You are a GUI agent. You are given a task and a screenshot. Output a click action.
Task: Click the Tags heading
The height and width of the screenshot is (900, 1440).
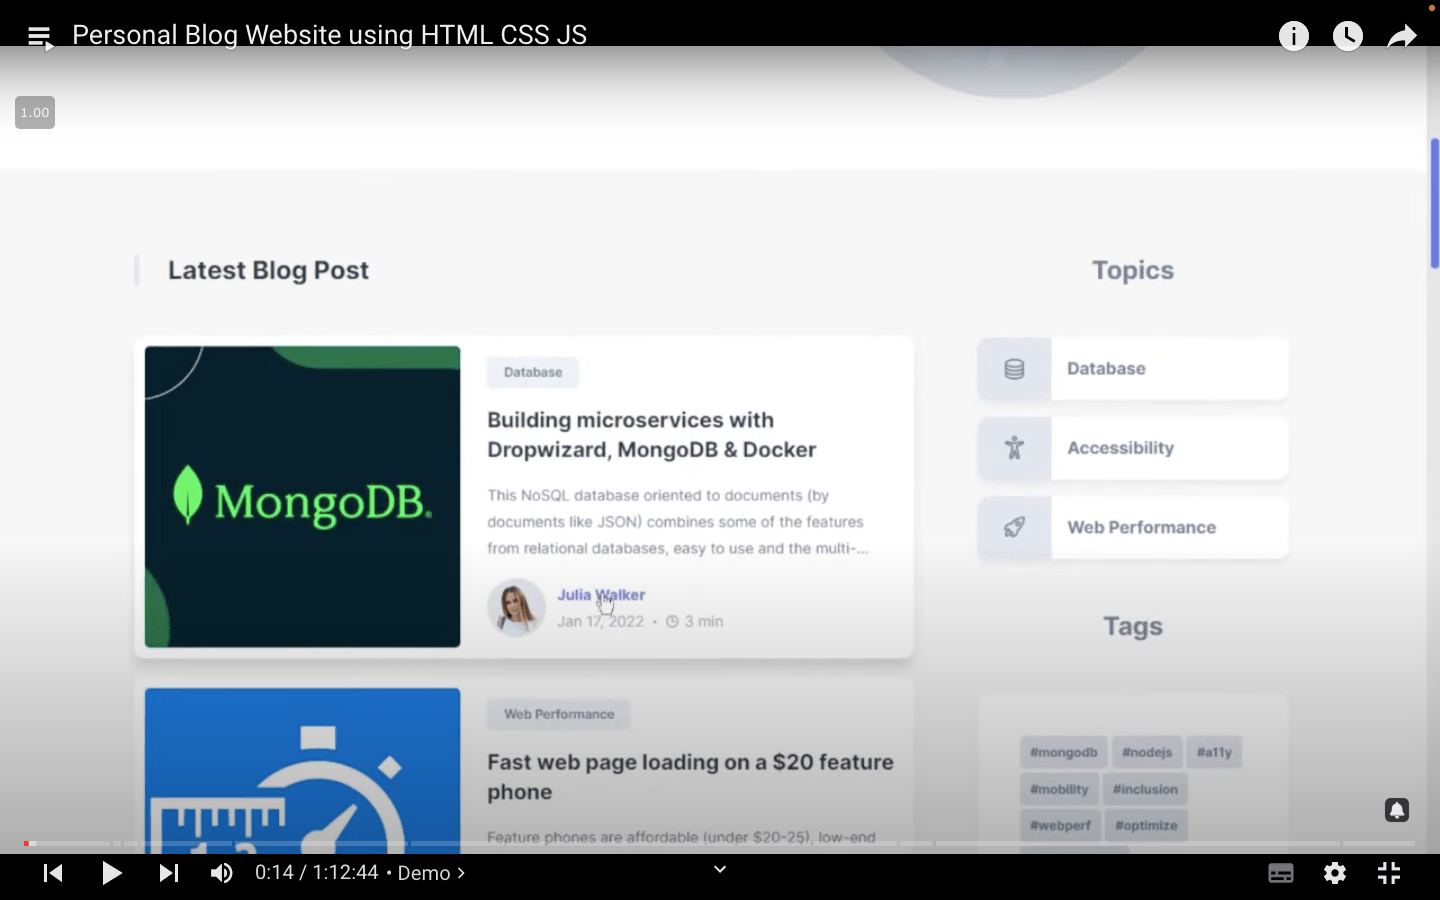[x=1133, y=627]
